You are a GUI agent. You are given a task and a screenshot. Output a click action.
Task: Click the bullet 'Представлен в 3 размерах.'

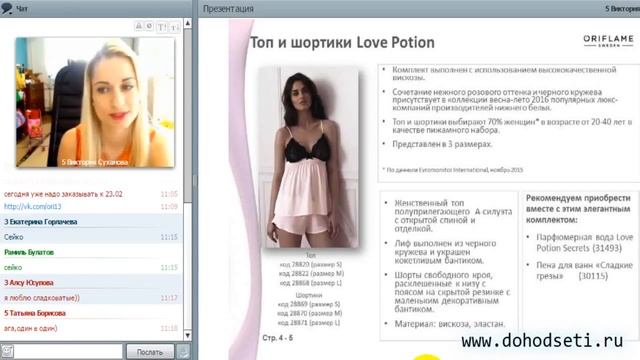[442, 144]
